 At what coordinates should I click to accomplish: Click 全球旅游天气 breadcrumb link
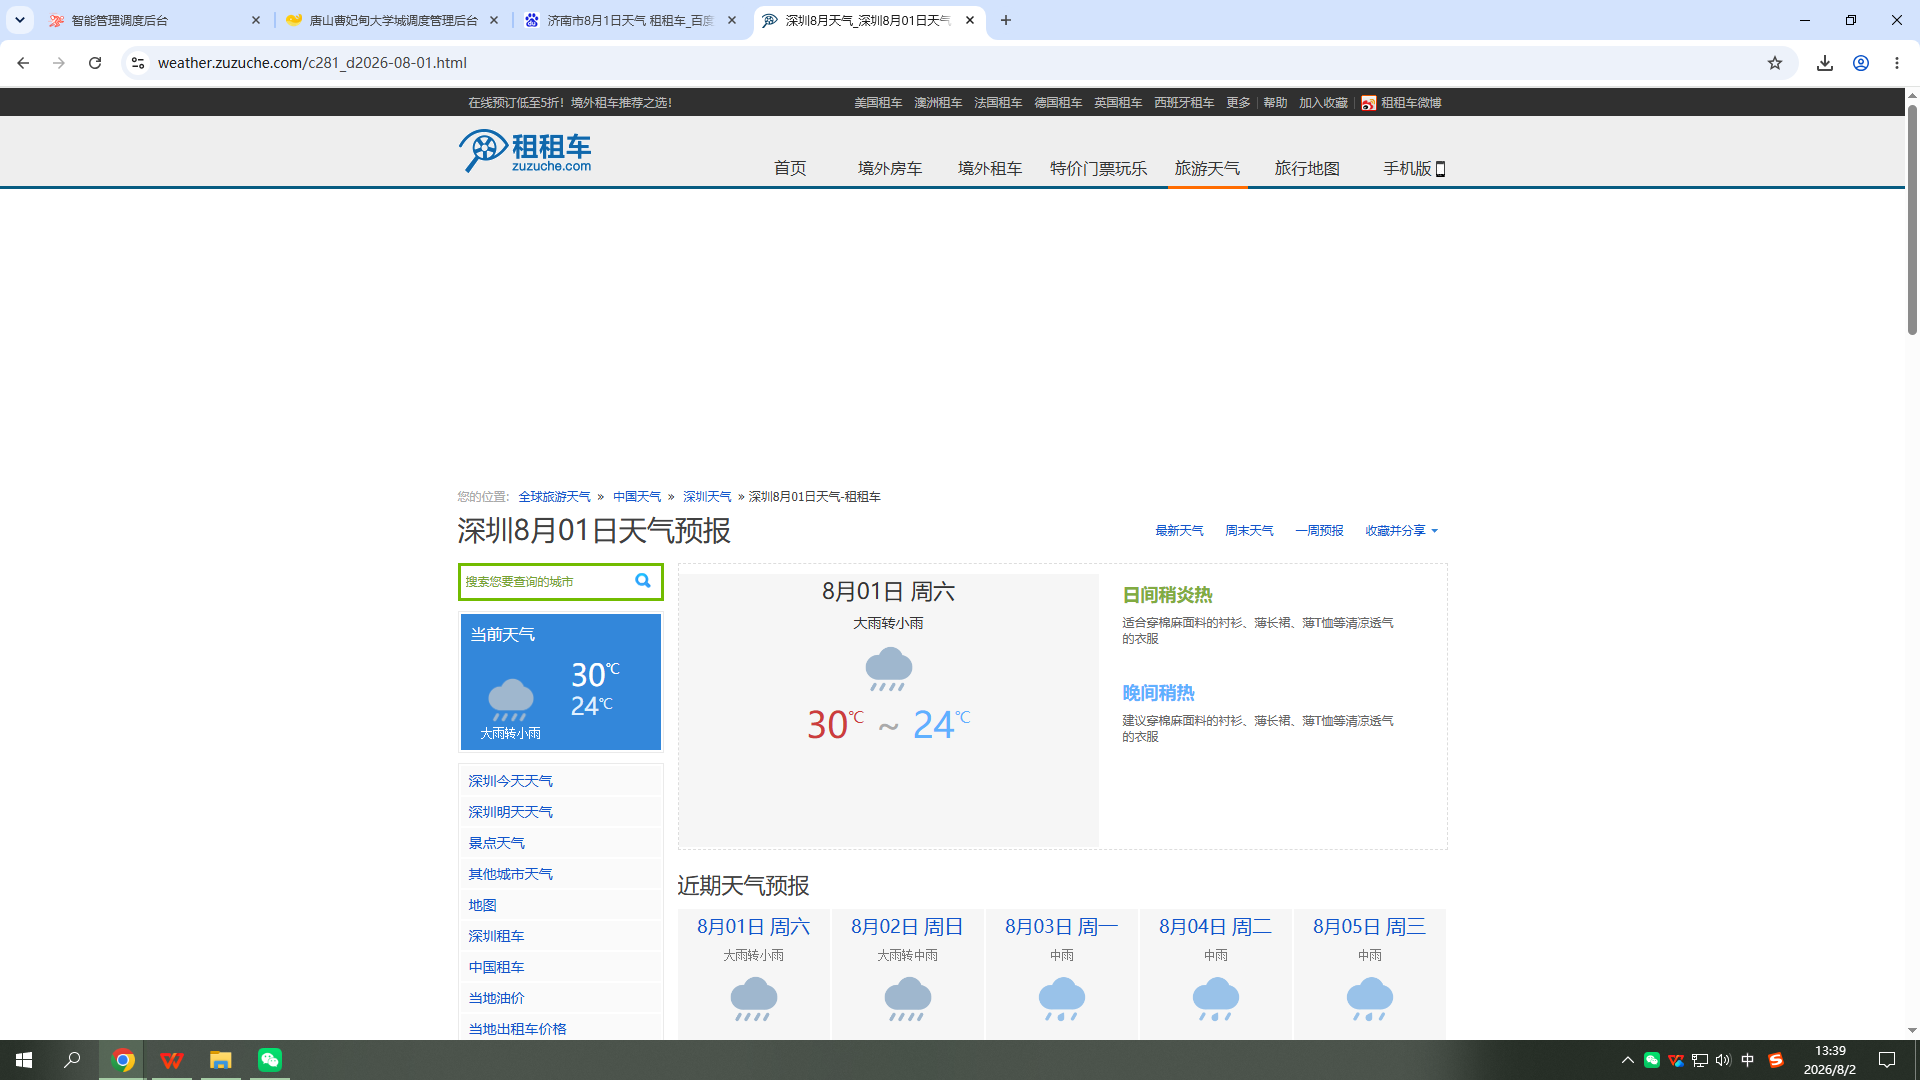click(554, 497)
